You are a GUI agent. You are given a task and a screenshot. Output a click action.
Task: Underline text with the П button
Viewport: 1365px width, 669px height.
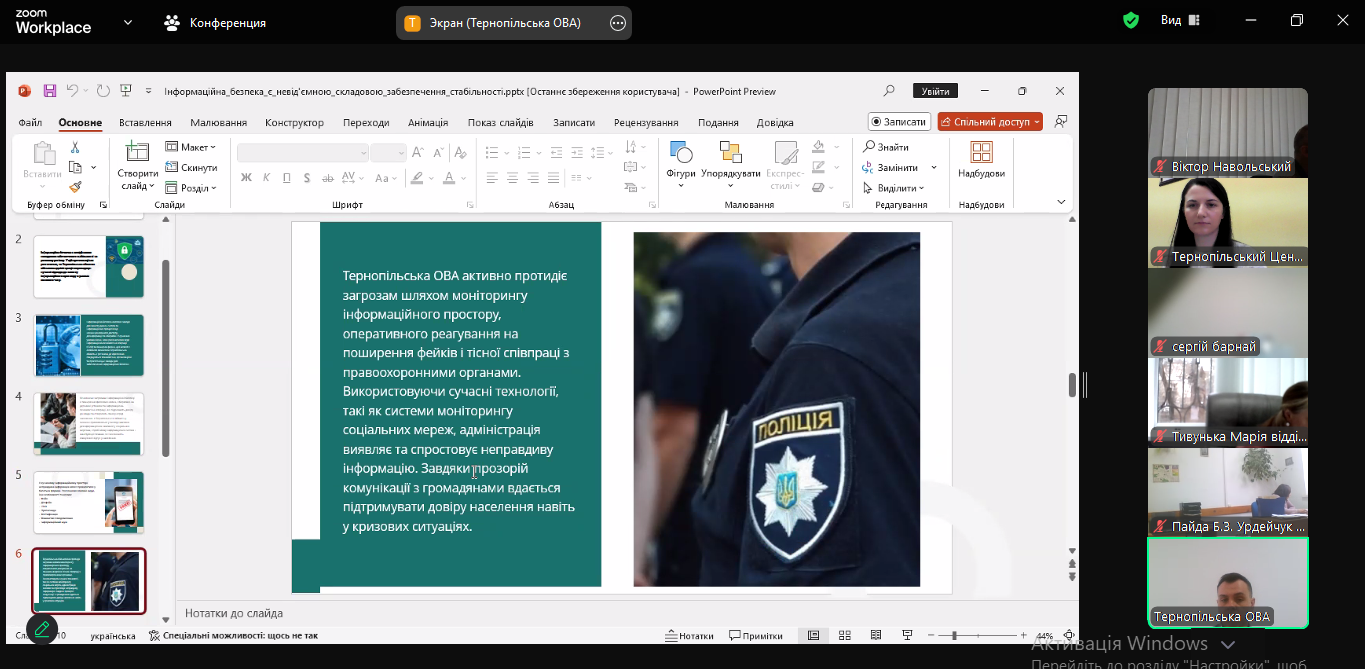[287, 178]
